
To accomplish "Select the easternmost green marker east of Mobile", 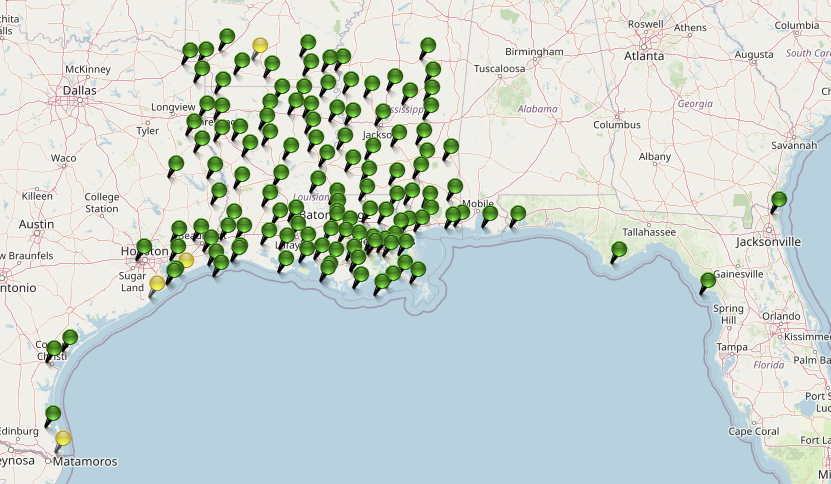I will click(x=518, y=213).
